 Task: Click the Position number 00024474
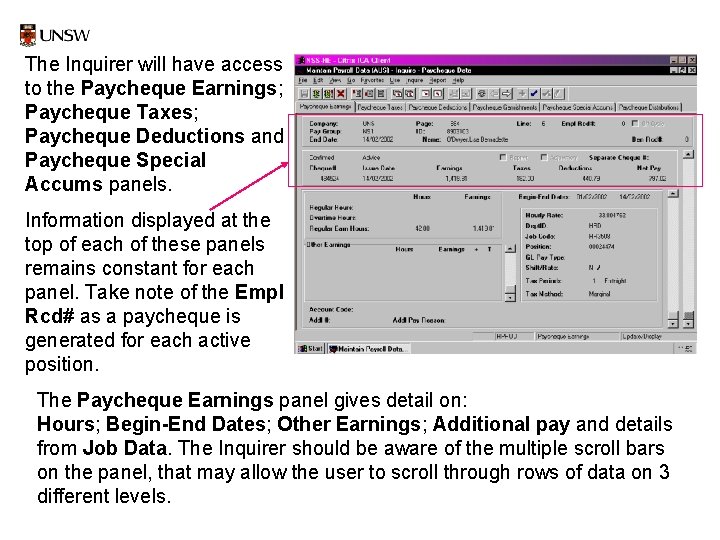(x=601, y=247)
